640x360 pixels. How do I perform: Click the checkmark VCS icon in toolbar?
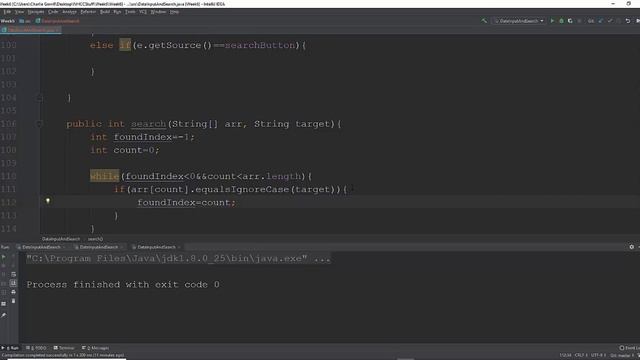[x=610, y=21]
